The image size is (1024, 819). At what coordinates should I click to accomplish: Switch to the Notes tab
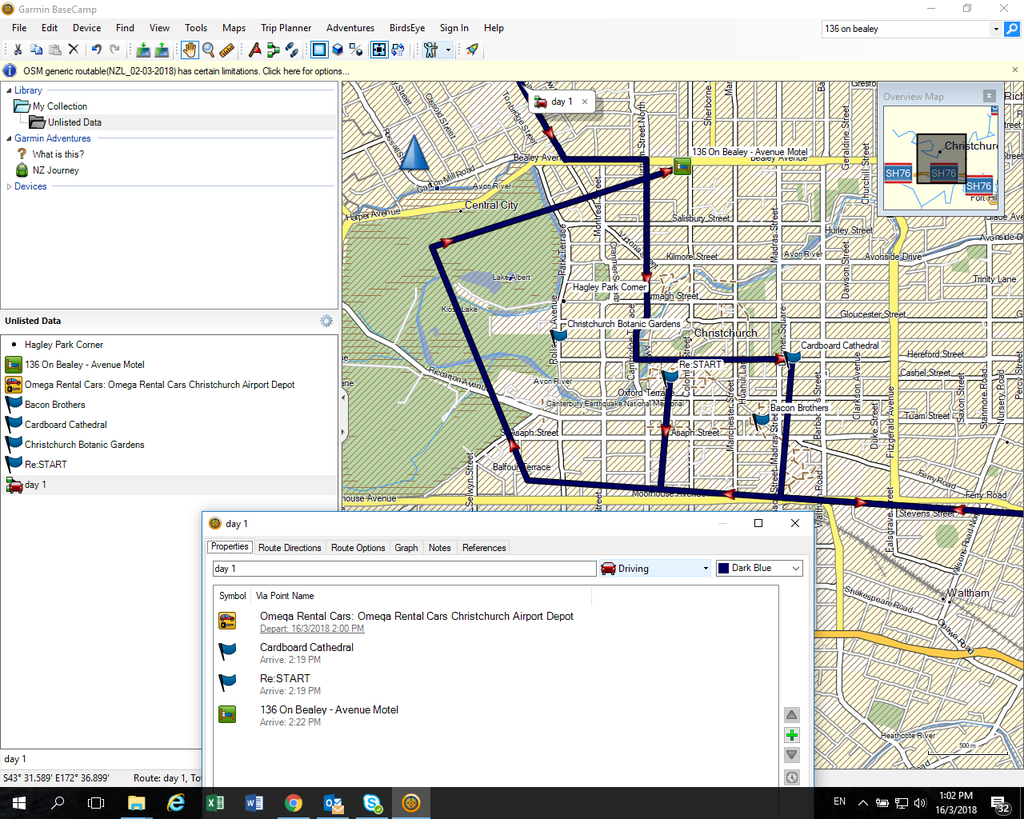(440, 548)
